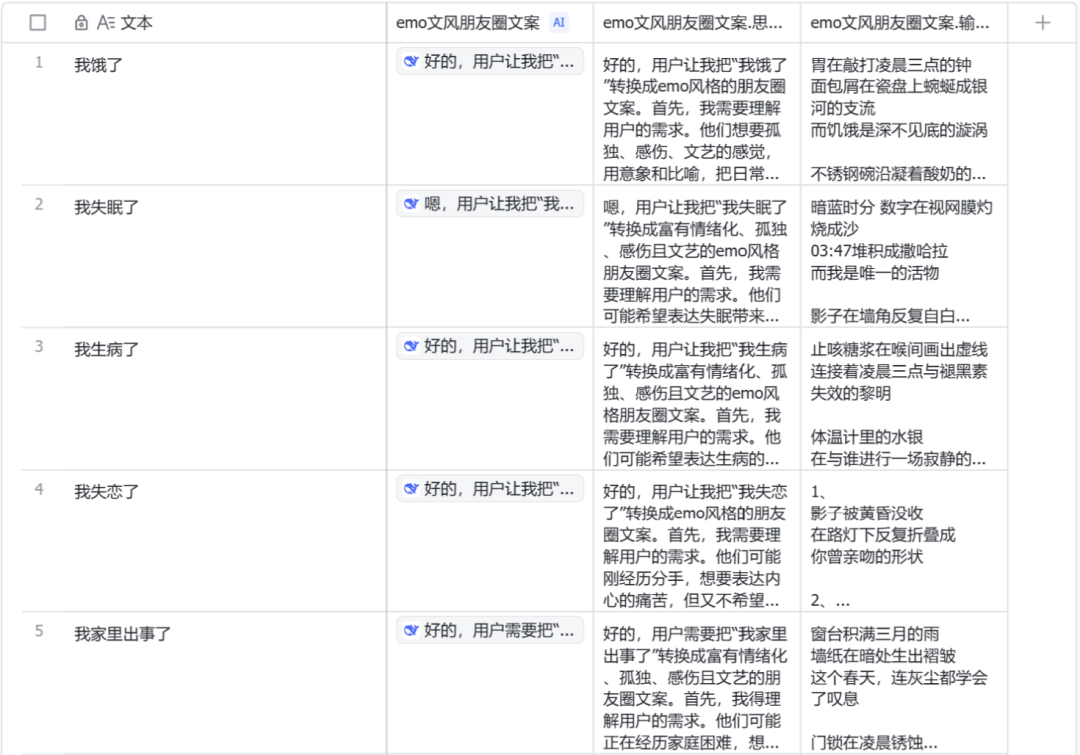Click the text-type icon beside 文本 header
The height and width of the screenshot is (755, 1080).
point(105,23)
